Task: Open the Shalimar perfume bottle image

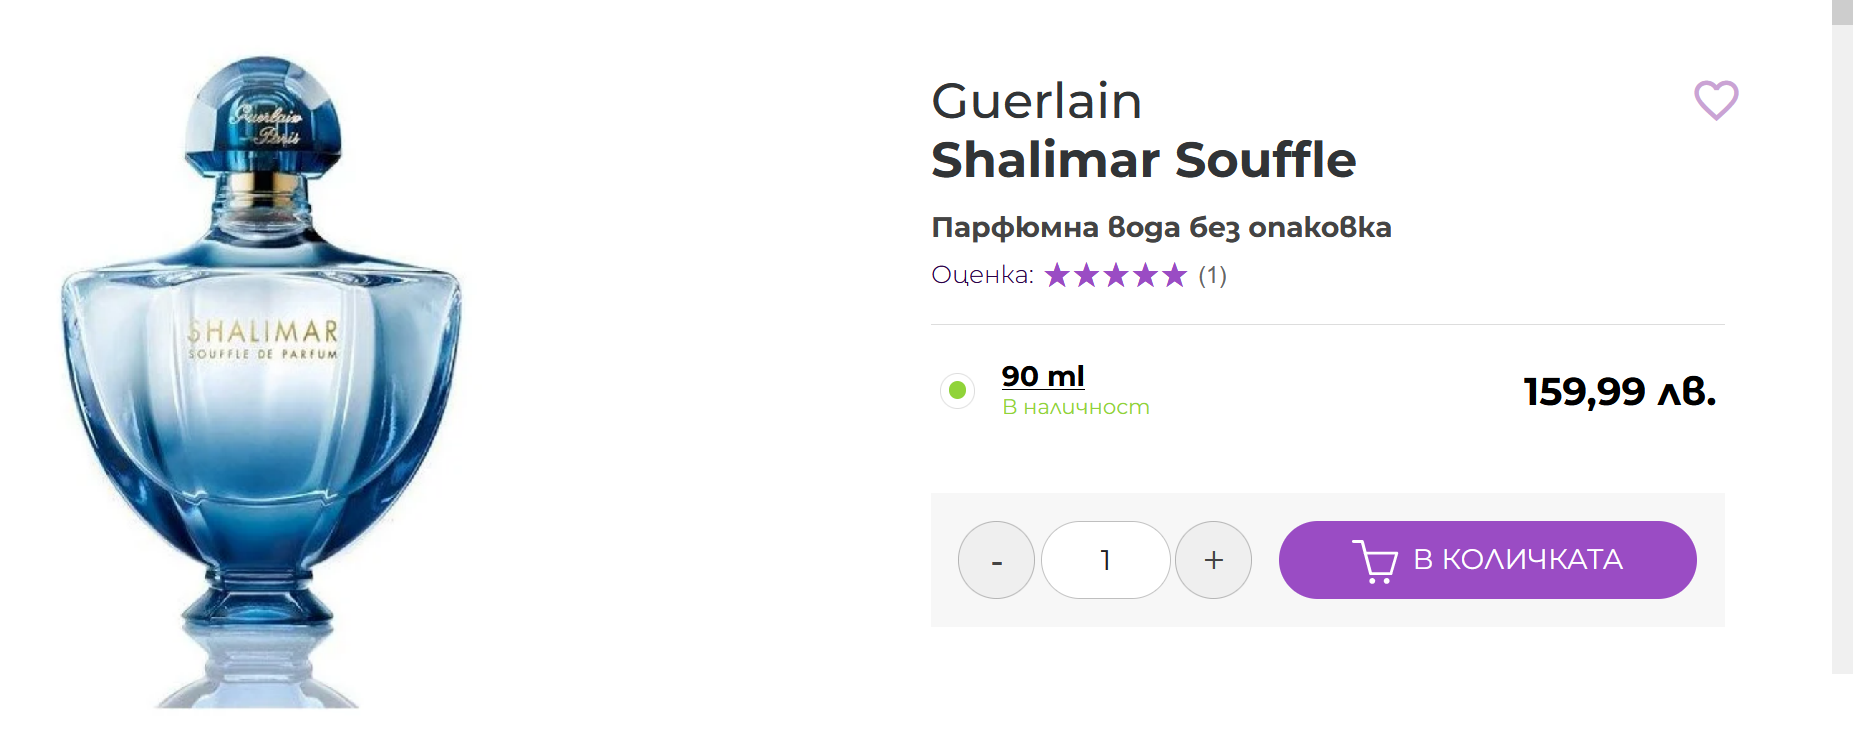Action: (x=262, y=380)
